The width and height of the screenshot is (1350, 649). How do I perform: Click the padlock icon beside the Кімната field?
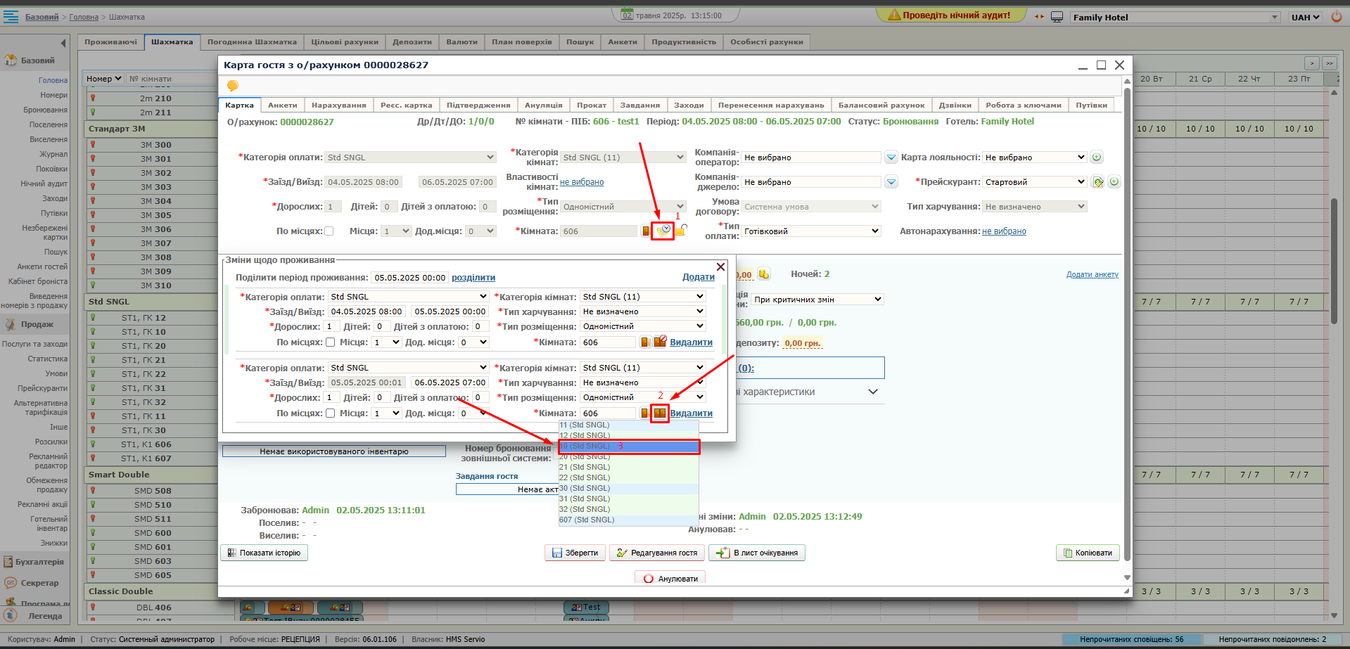click(680, 231)
